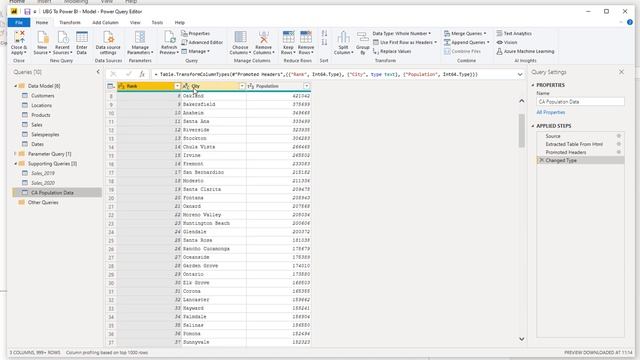
Task: Select the Rank column header
Action: (146, 86)
